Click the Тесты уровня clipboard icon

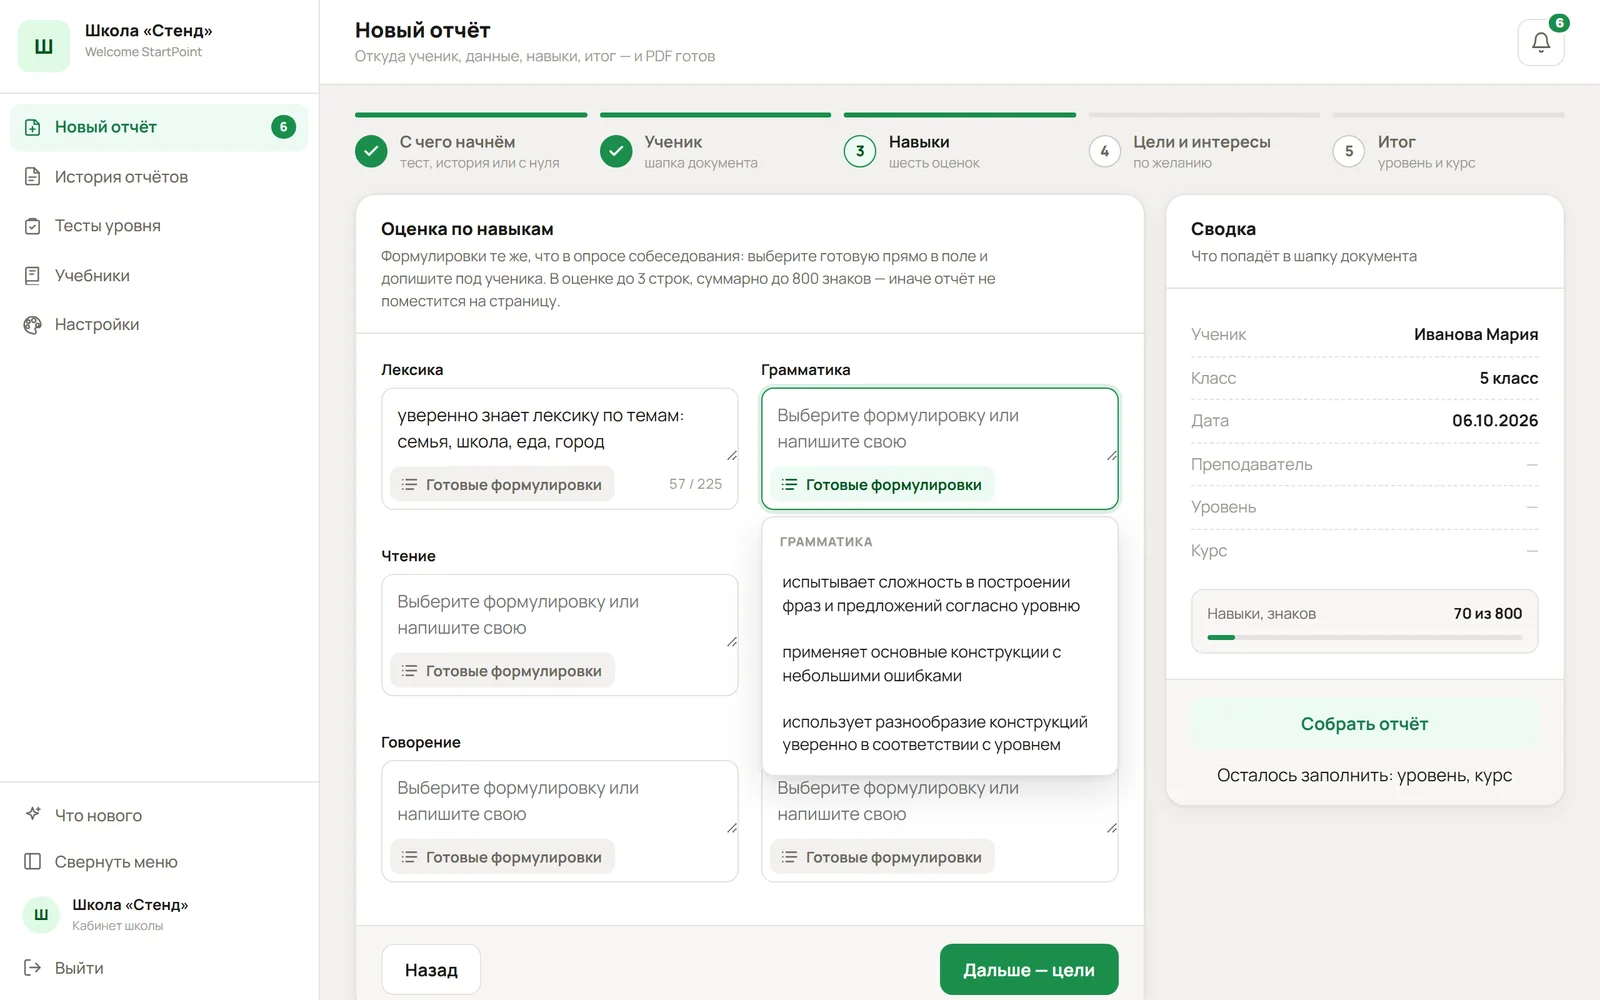33,226
